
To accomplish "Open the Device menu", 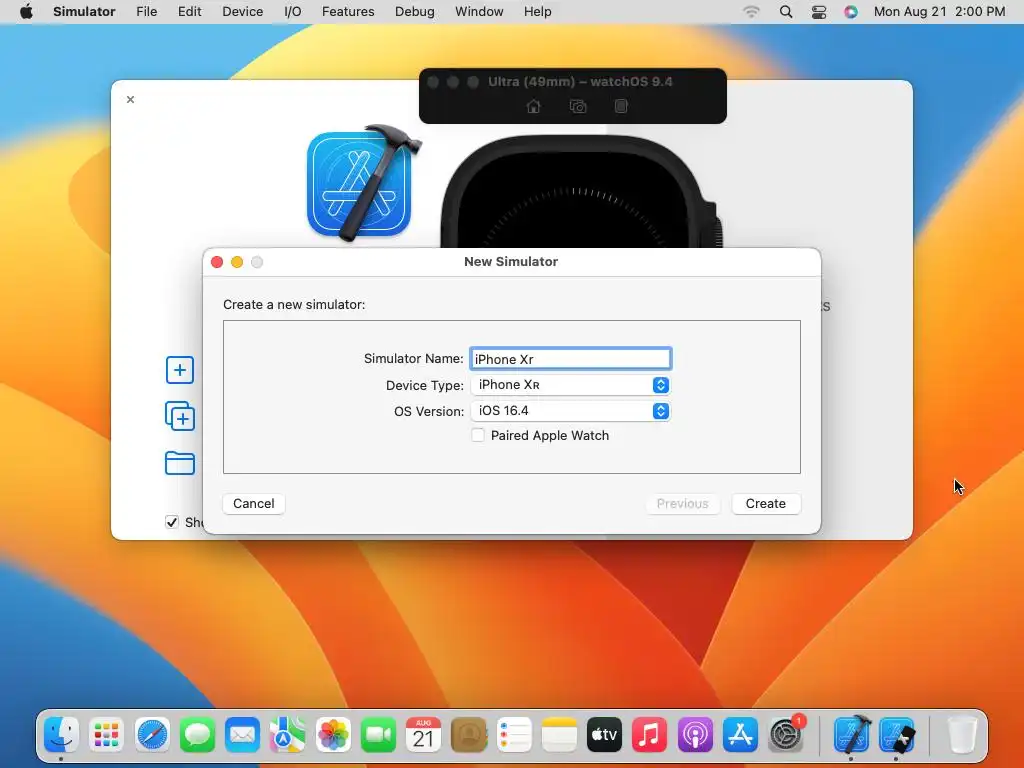I will tap(242, 12).
